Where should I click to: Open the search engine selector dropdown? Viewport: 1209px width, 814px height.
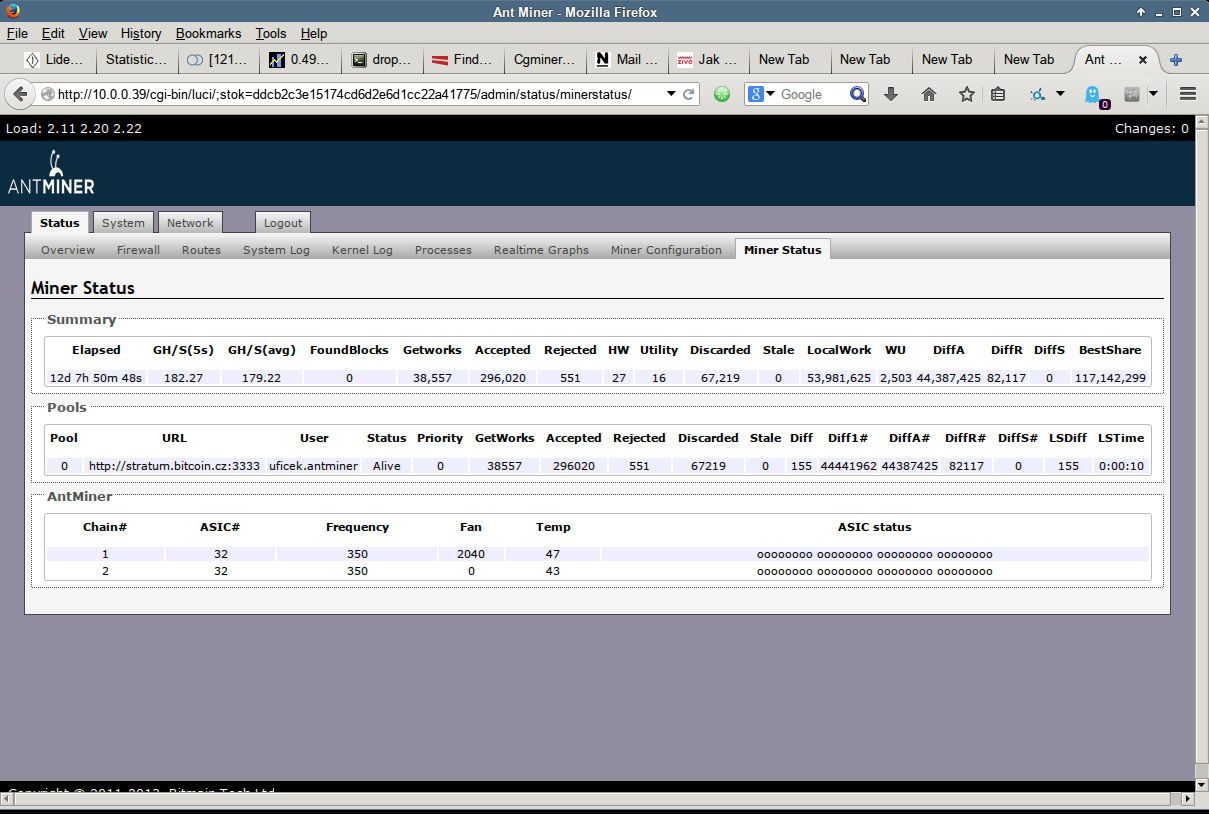(761, 94)
